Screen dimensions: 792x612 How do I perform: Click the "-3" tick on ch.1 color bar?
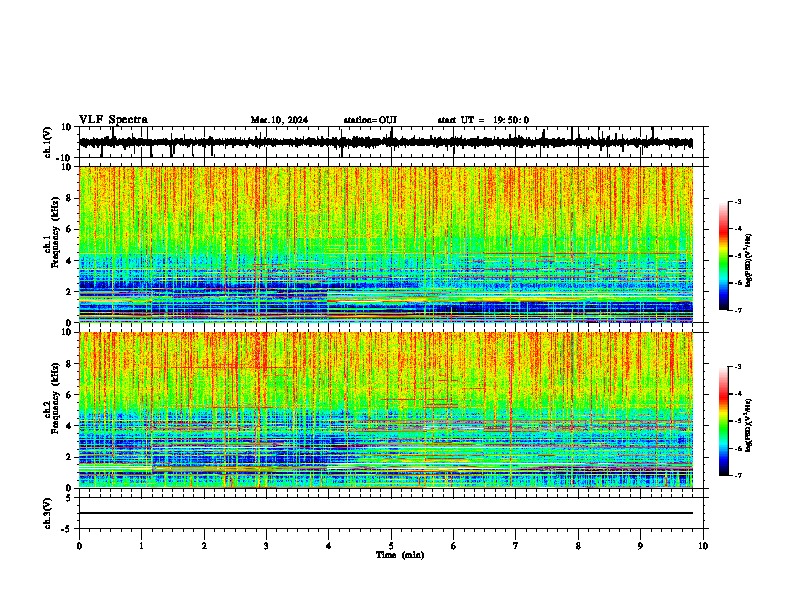pyautogui.click(x=738, y=201)
